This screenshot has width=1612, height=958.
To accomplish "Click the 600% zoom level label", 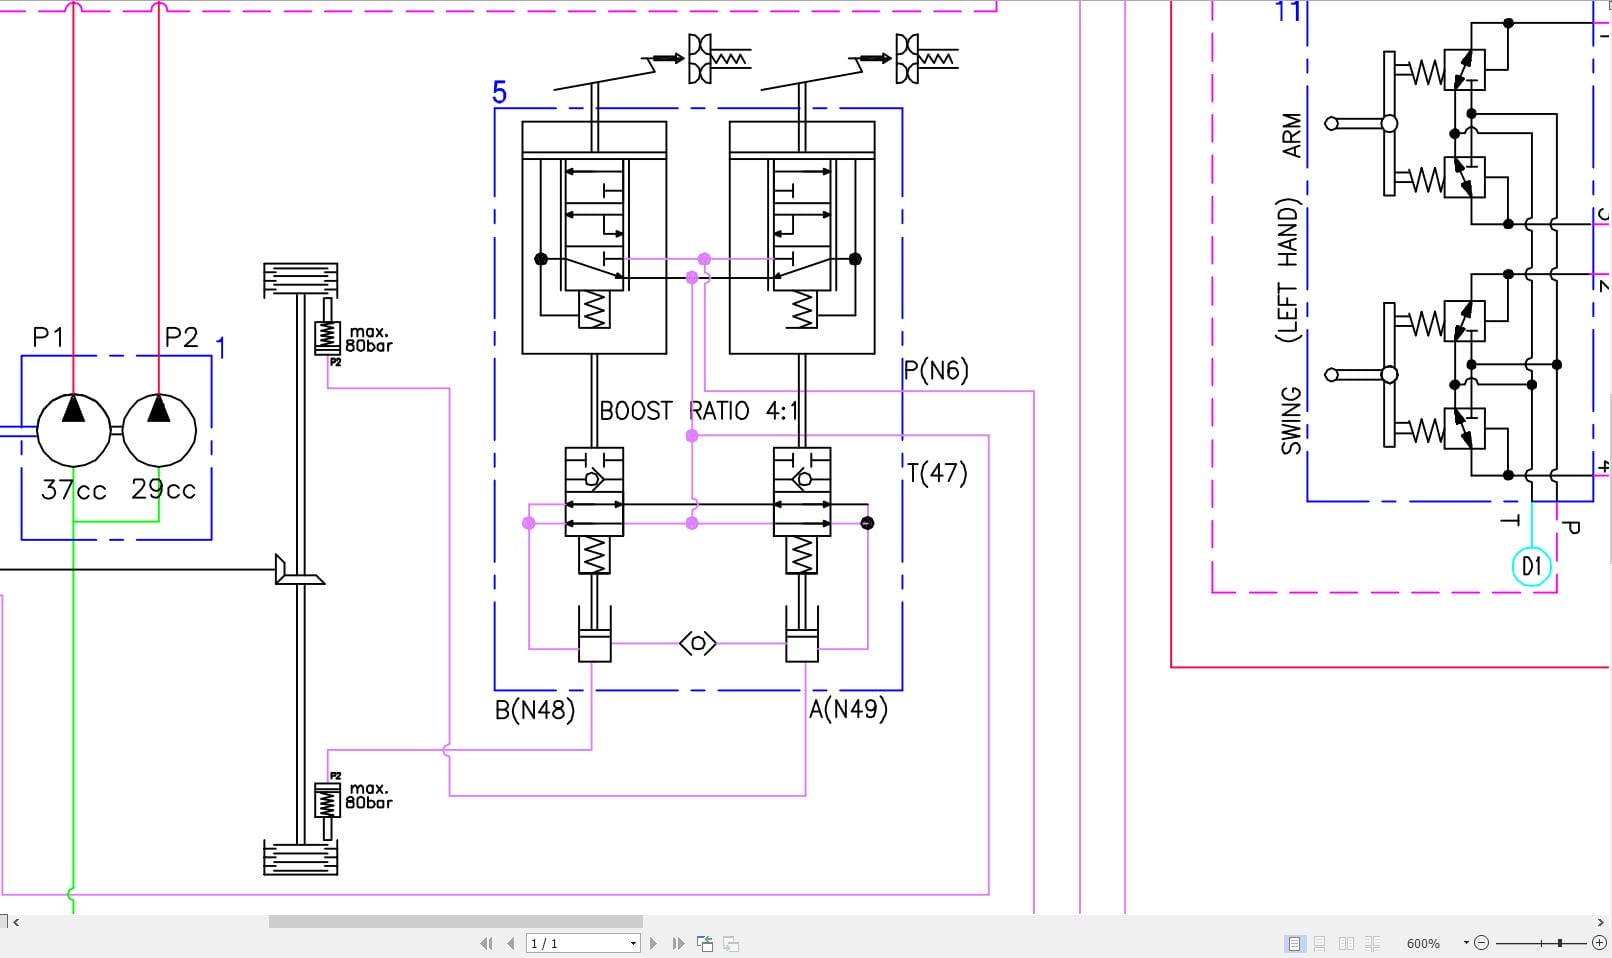I will pos(1423,942).
